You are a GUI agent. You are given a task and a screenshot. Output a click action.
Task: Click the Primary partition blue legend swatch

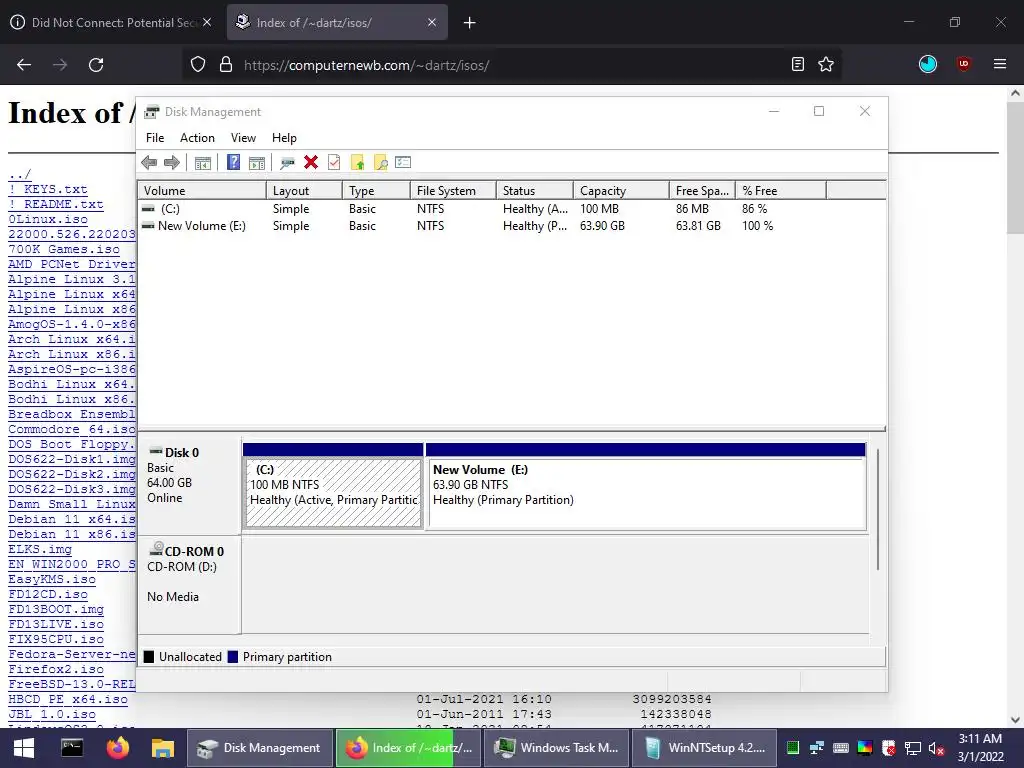232,657
